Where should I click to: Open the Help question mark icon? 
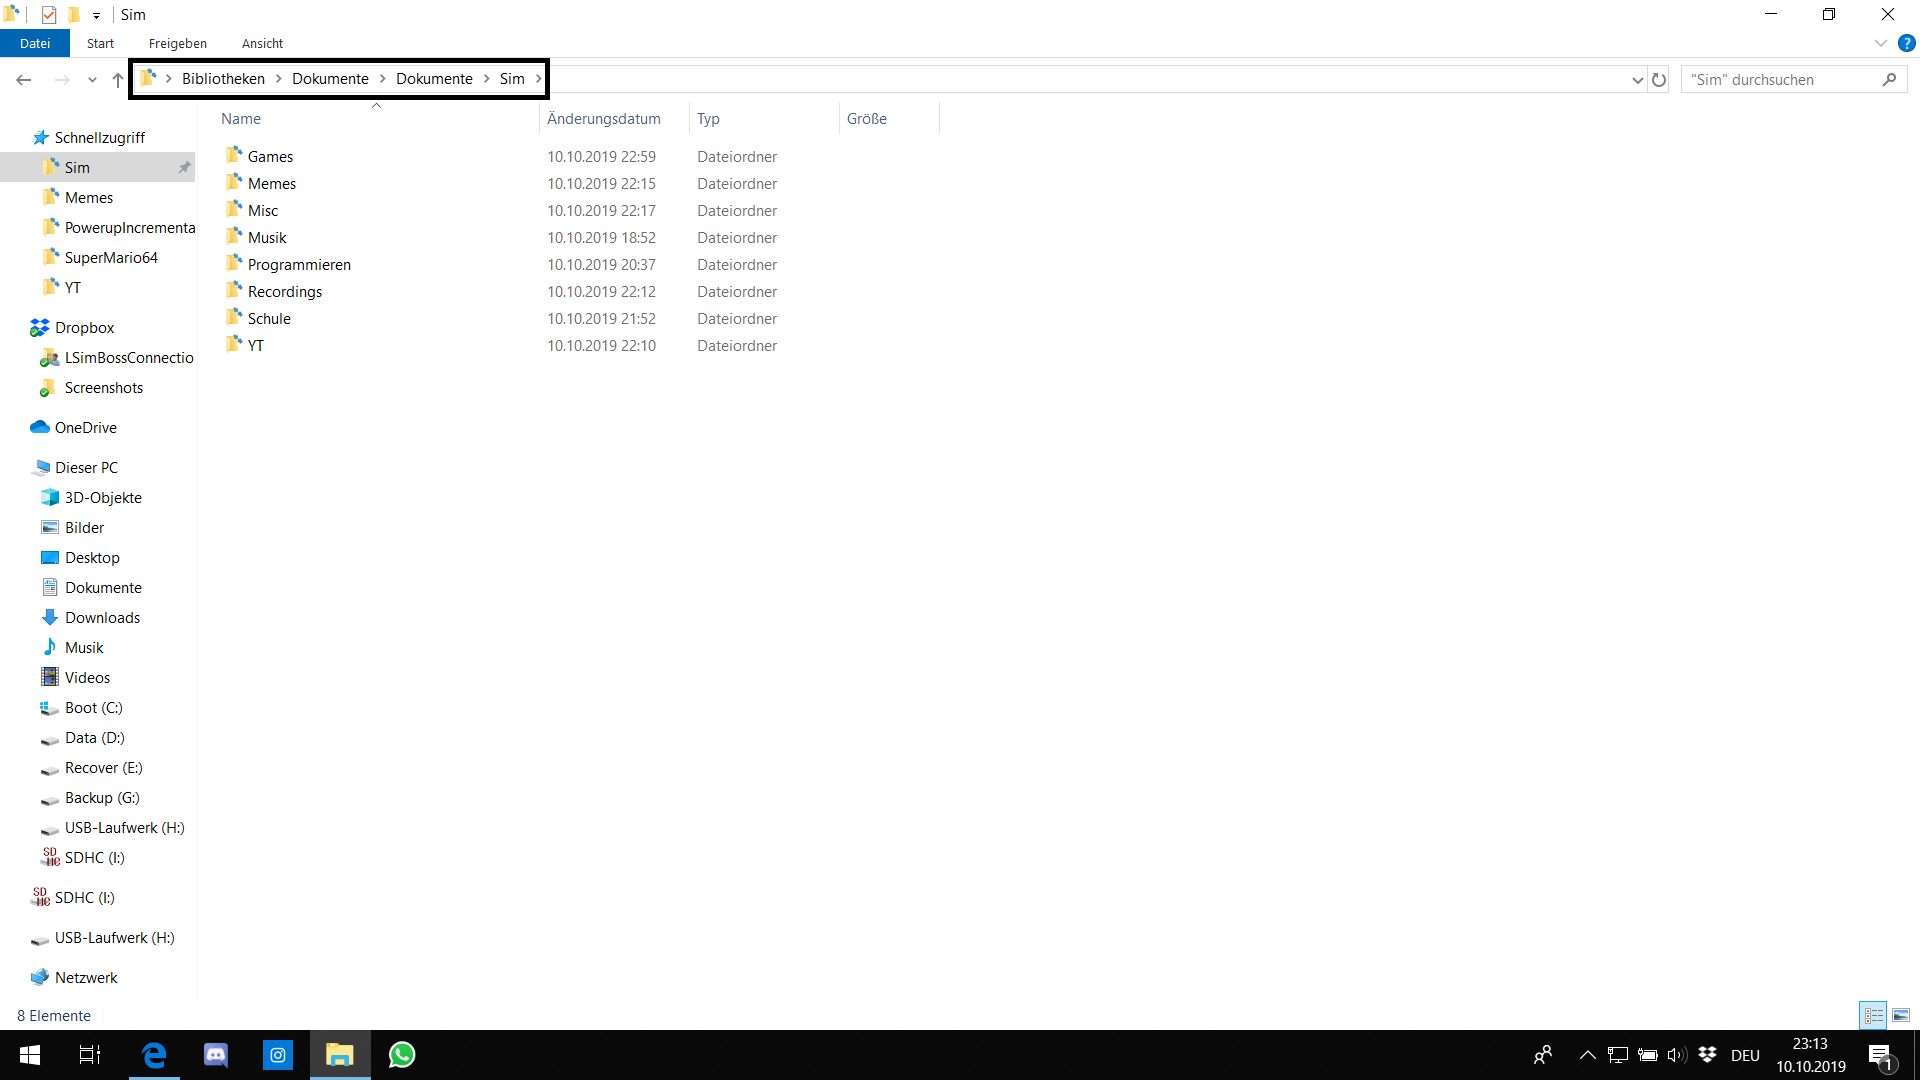click(x=1906, y=43)
